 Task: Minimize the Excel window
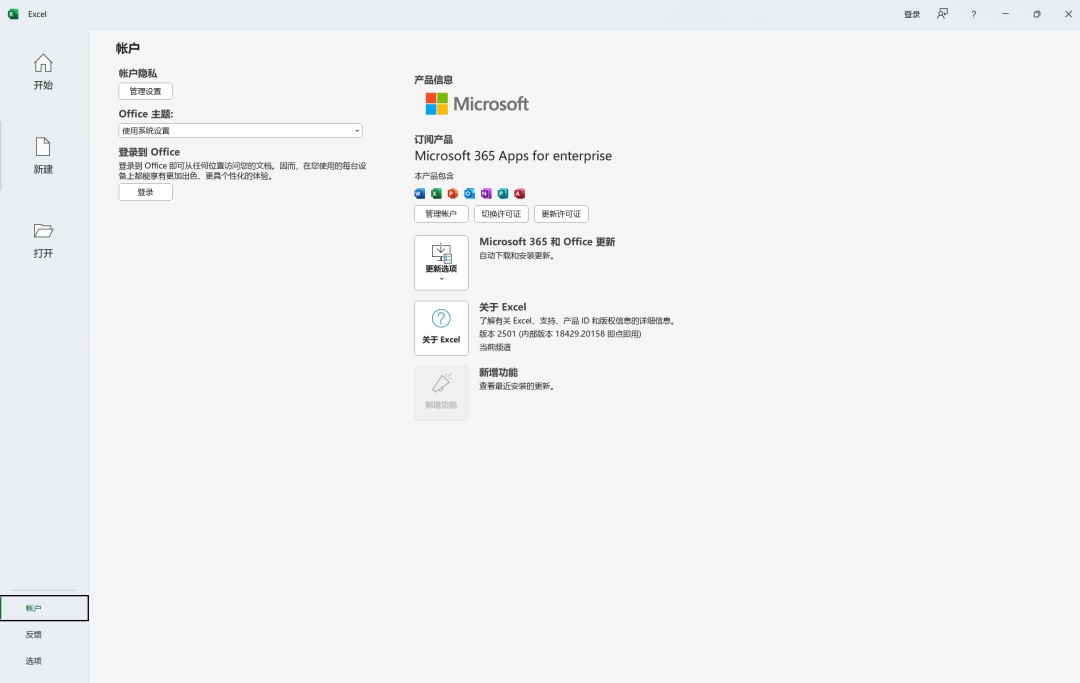1005,14
